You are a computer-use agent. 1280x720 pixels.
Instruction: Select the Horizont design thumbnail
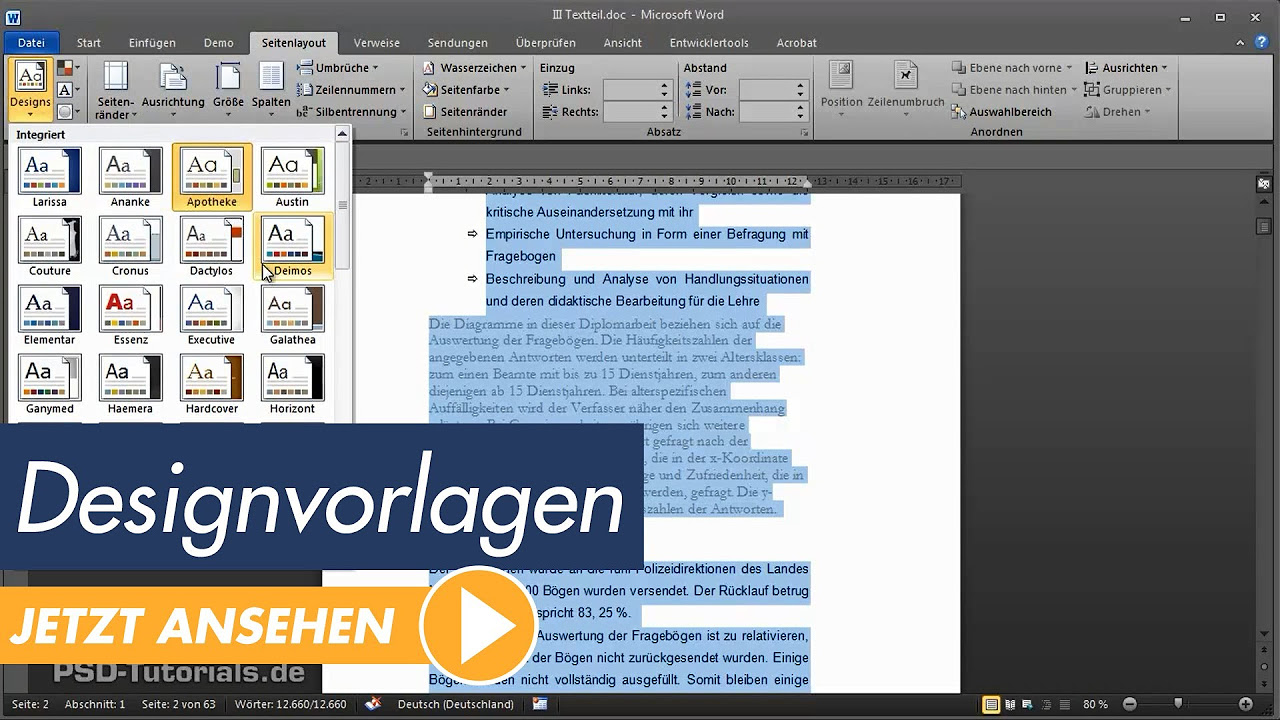292,384
